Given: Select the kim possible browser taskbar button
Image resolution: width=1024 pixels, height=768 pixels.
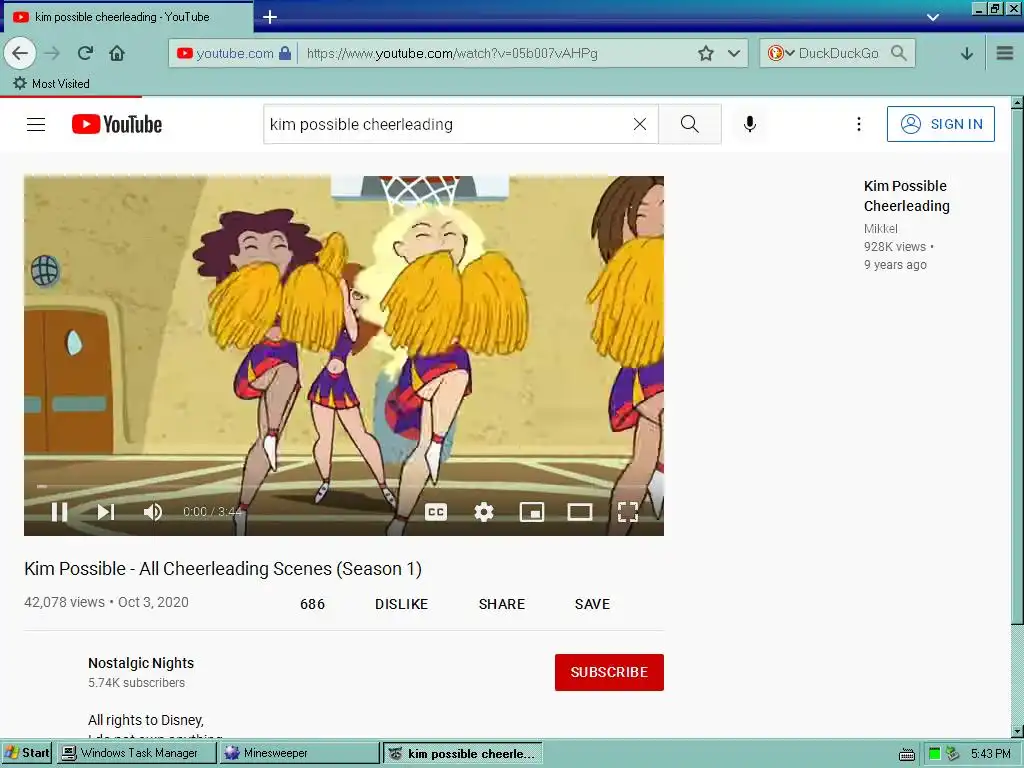Looking at the screenshot, I should (x=462, y=753).
